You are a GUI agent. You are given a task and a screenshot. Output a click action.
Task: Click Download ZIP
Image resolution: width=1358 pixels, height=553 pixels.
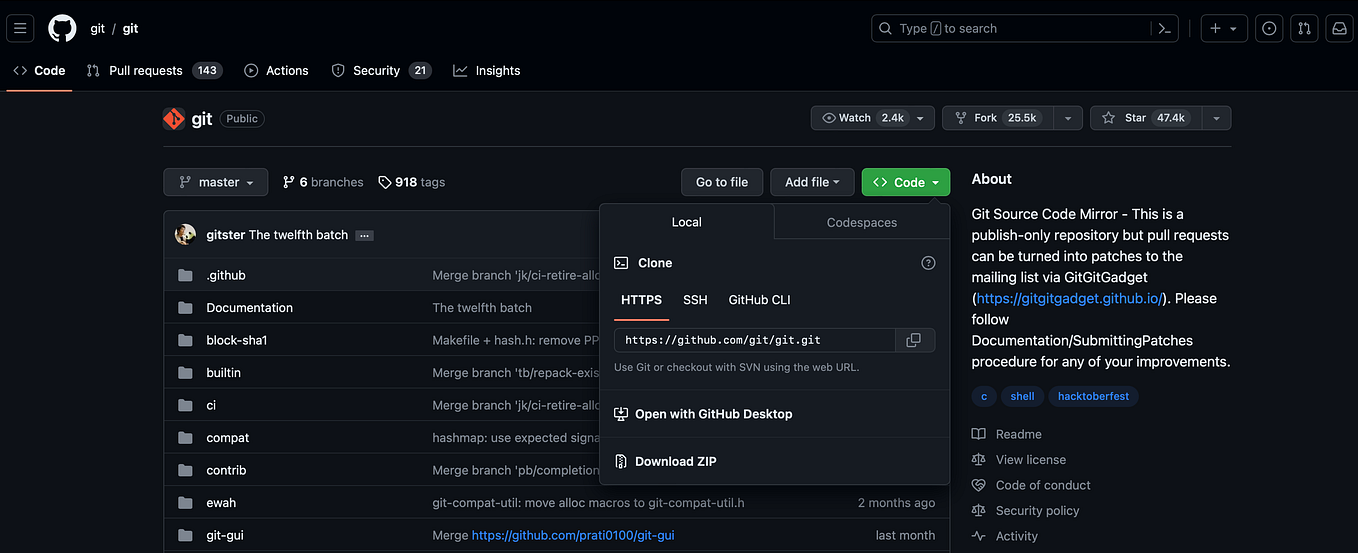click(676, 461)
